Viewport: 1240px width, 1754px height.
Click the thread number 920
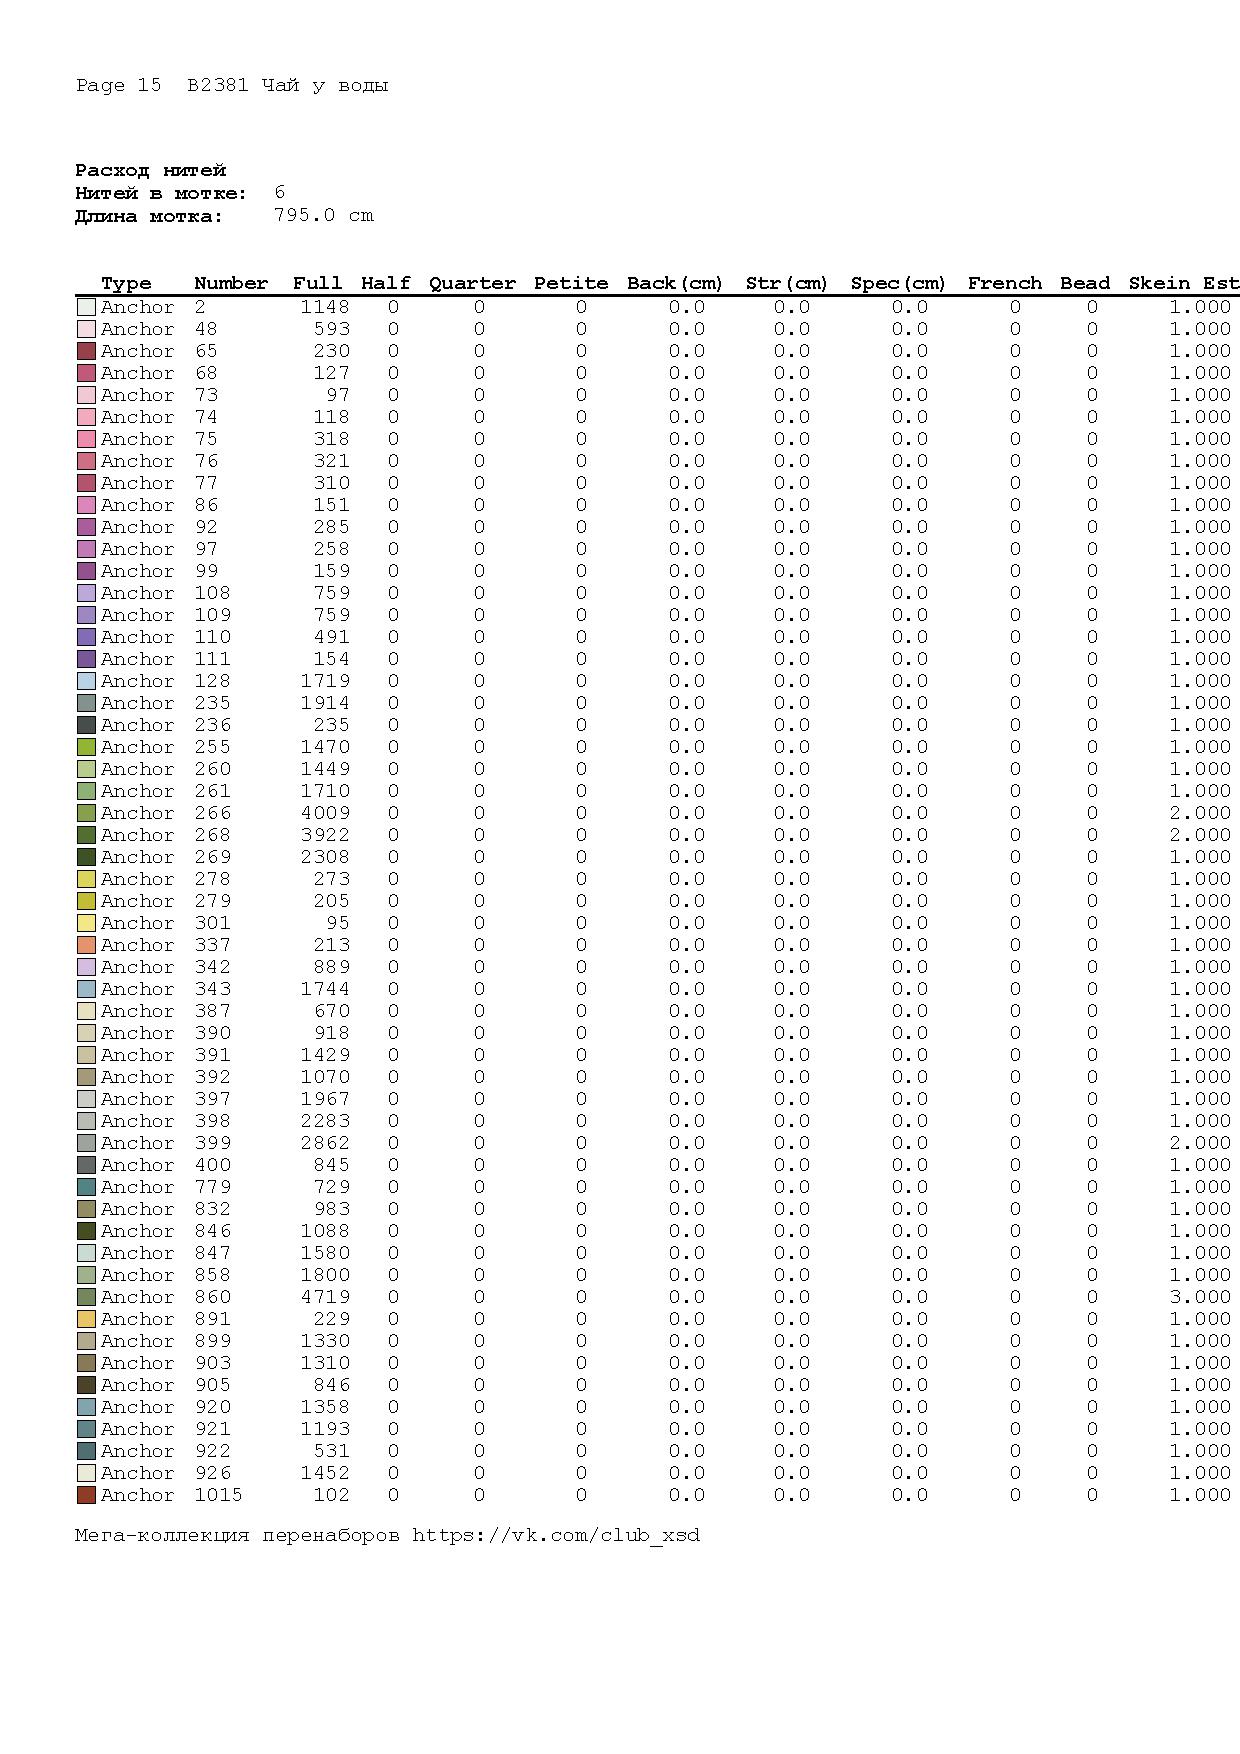pyautogui.click(x=212, y=1407)
